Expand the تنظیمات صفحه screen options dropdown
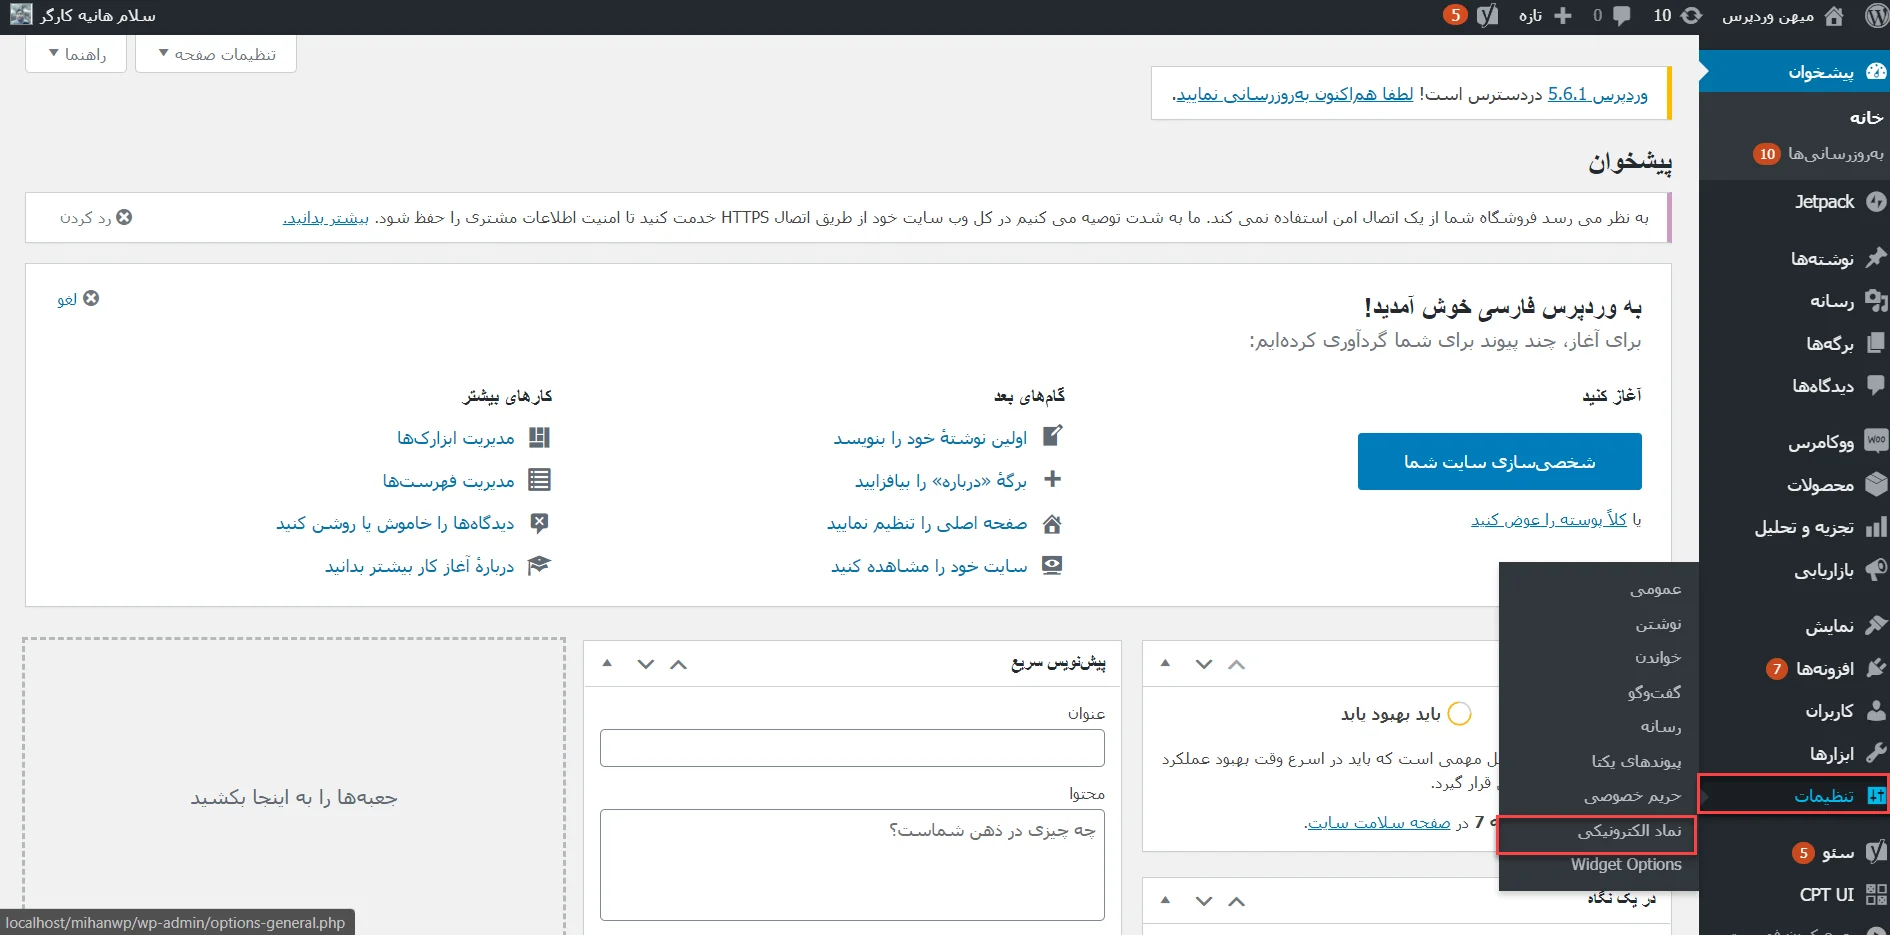This screenshot has height=935, width=1890. click(x=216, y=54)
